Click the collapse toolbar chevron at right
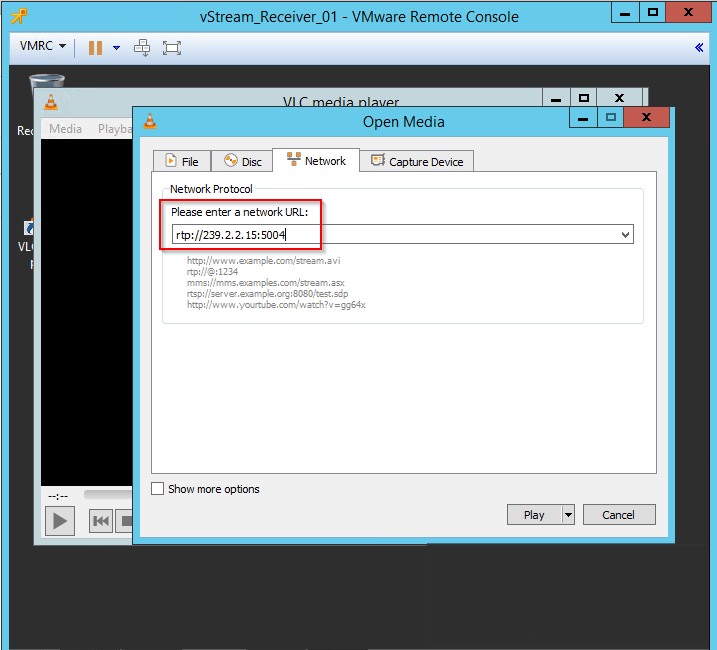This screenshot has height=650, width=717. coord(699,47)
